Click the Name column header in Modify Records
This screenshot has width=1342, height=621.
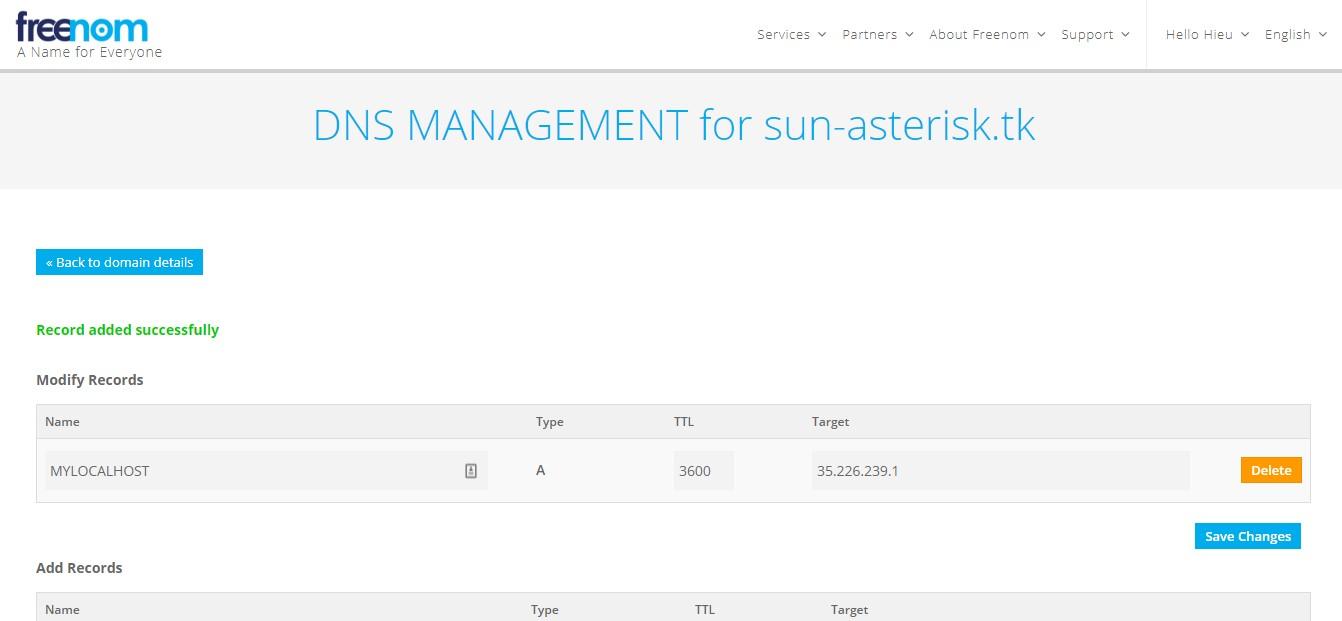62,422
